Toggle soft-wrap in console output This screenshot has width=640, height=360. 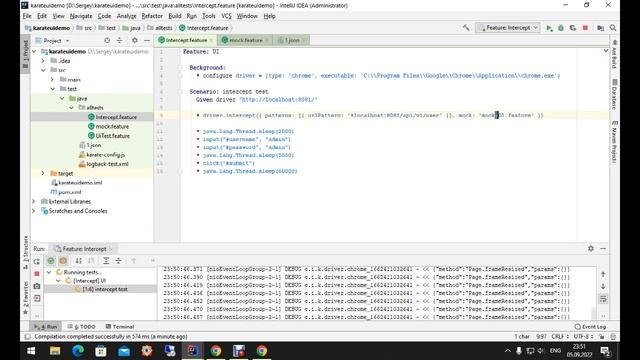[x=603, y=299]
